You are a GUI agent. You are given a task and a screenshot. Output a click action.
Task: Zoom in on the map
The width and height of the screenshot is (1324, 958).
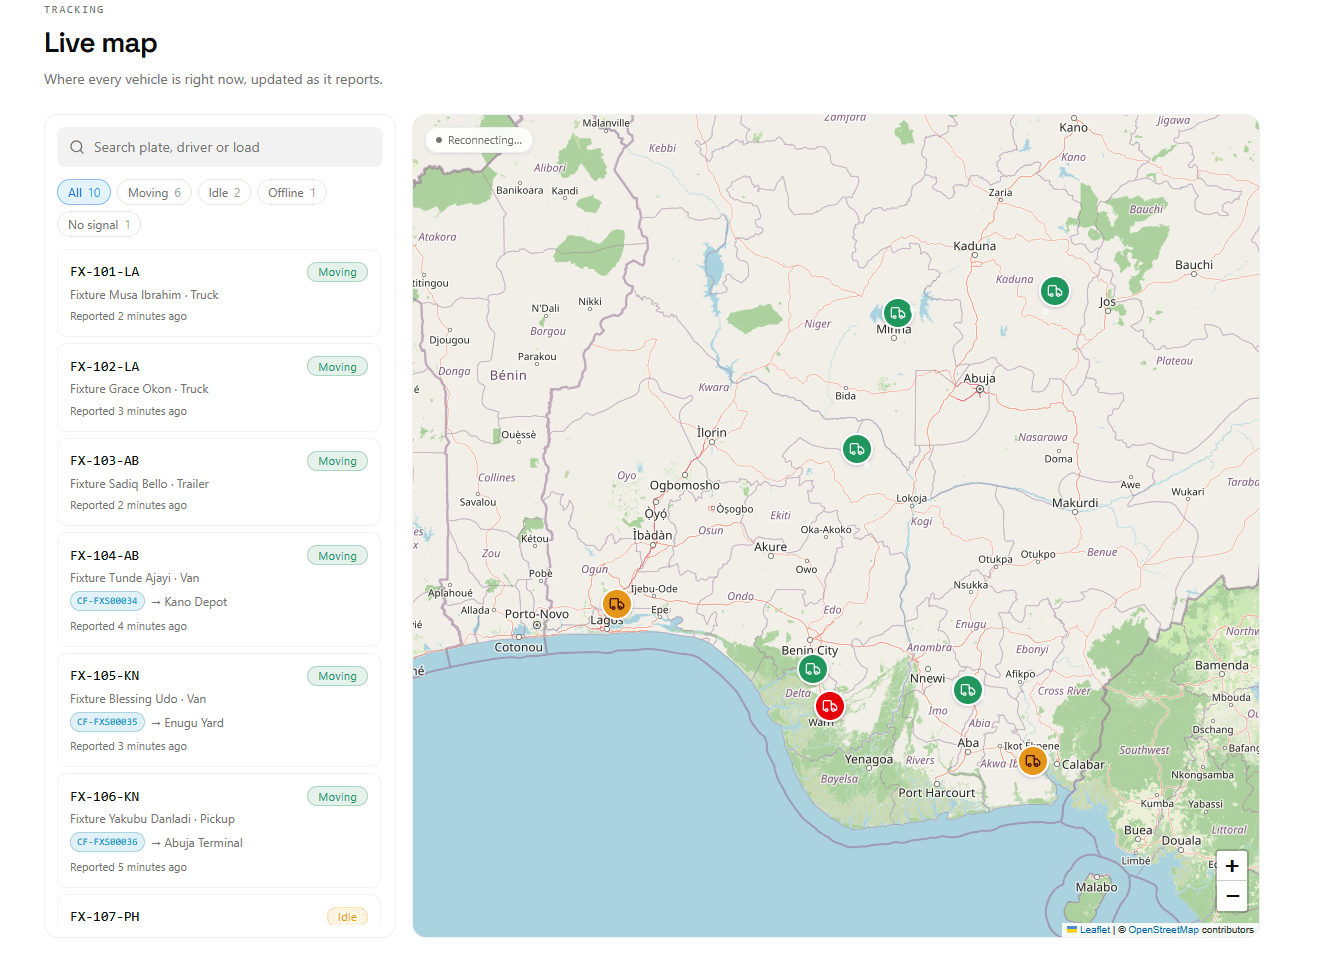(x=1232, y=866)
